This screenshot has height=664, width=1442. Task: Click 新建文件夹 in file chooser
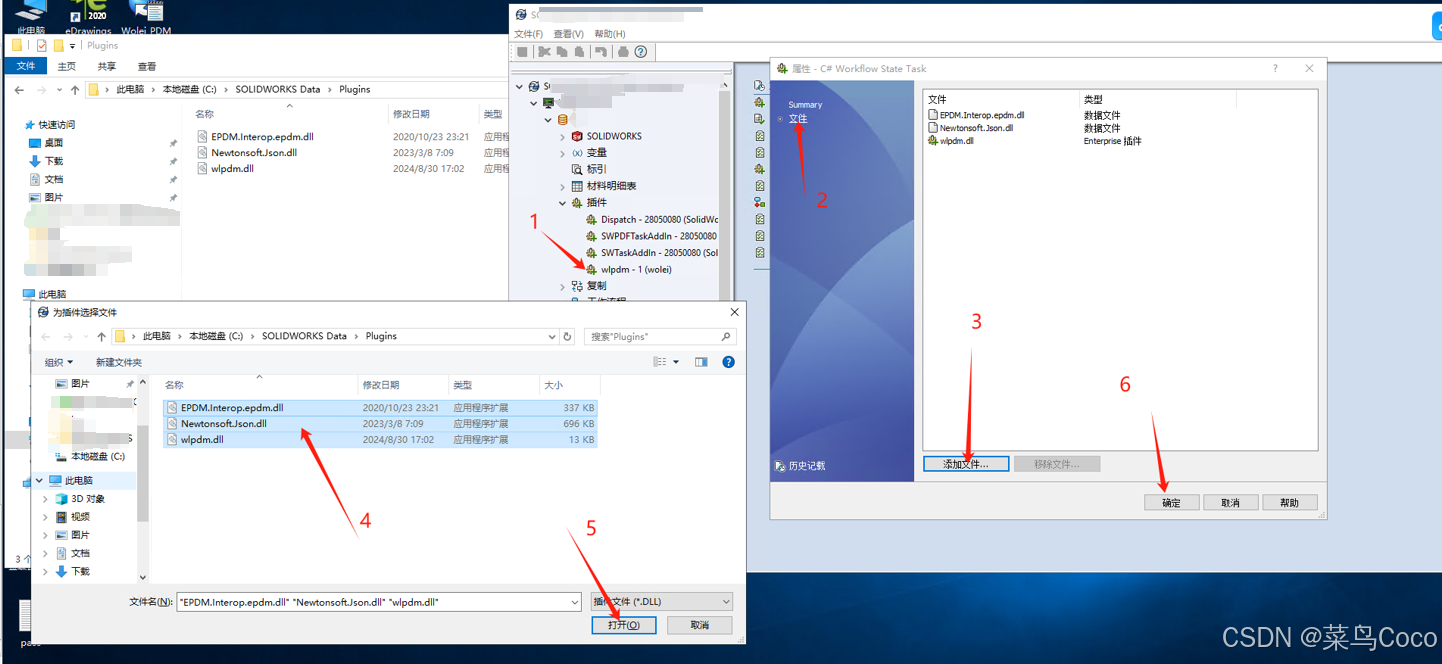119,362
